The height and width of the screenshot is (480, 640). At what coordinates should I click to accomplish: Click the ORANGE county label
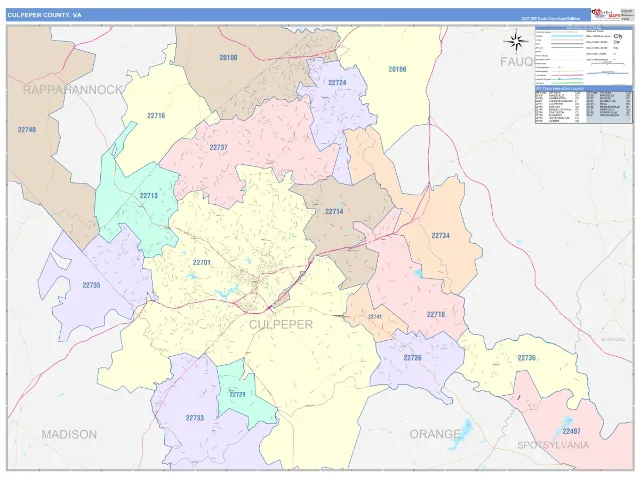point(435,434)
